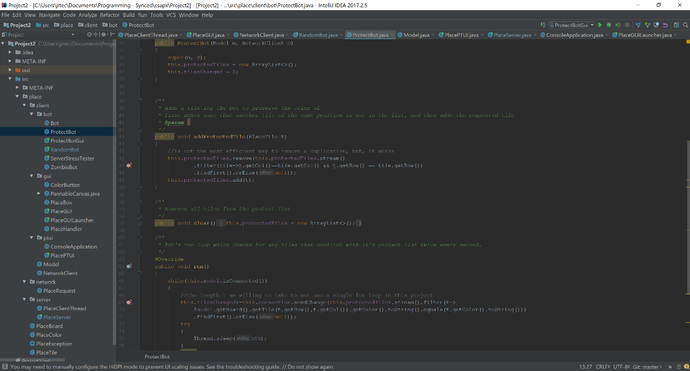This screenshot has width=690, height=371.
Task: Click the Project Structure icon in toolbar
Action: [676, 25]
